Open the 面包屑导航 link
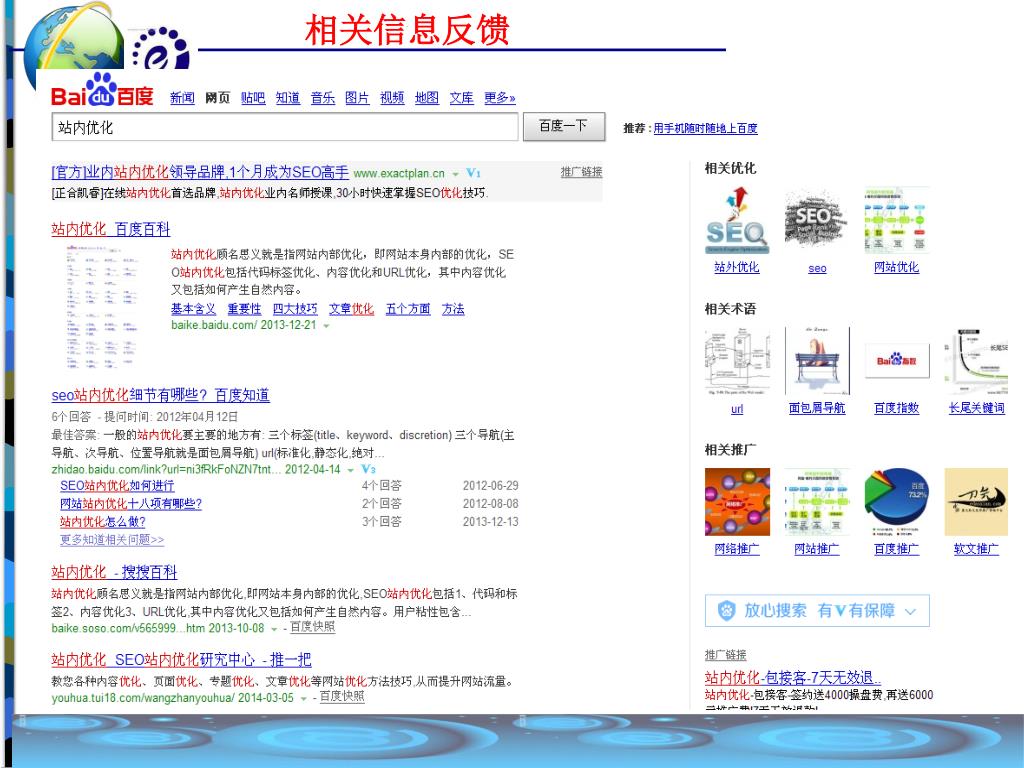1024x768 pixels. tap(817, 408)
